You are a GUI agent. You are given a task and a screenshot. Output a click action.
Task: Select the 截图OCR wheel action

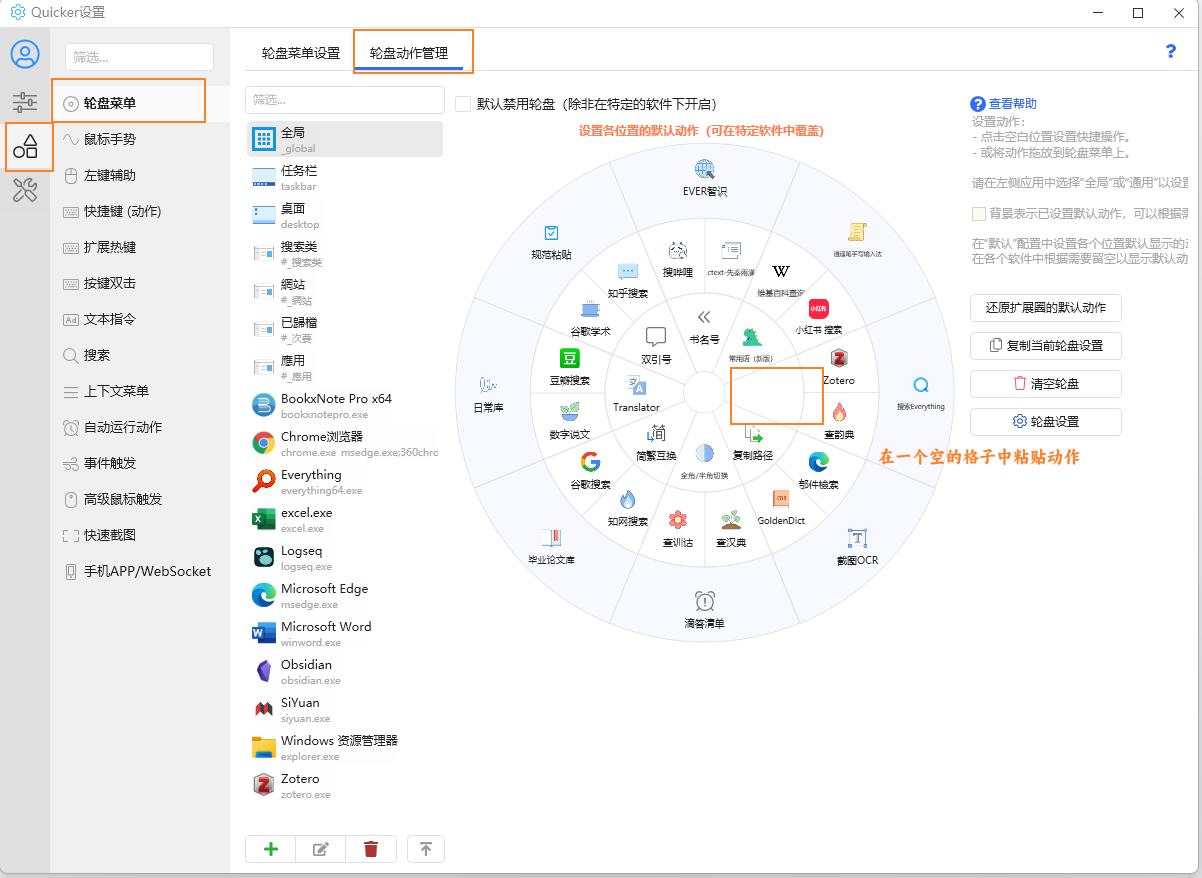[857, 547]
